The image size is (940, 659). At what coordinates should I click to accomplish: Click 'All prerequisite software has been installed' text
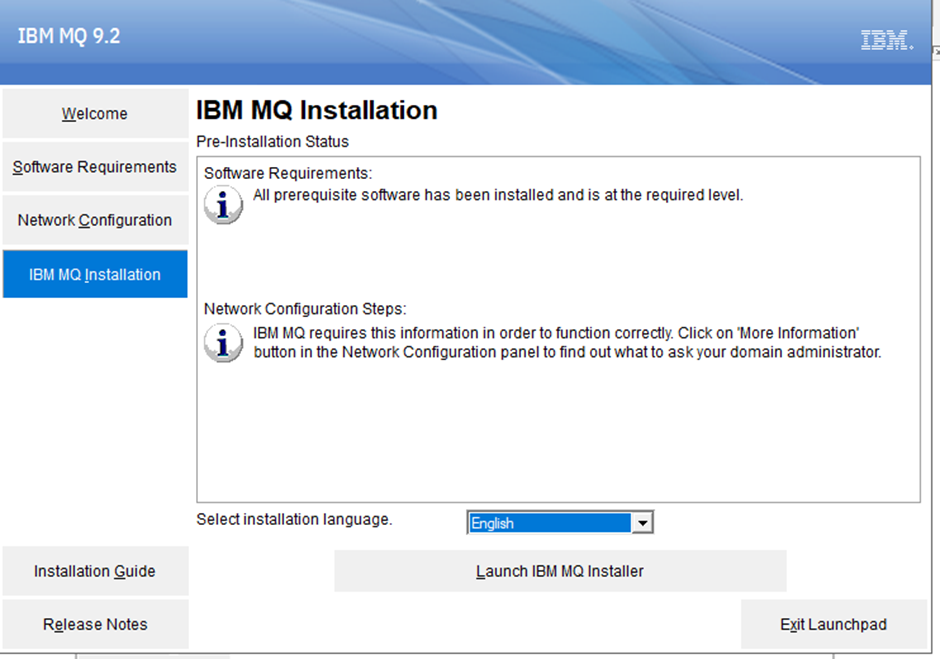[x=498, y=195]
